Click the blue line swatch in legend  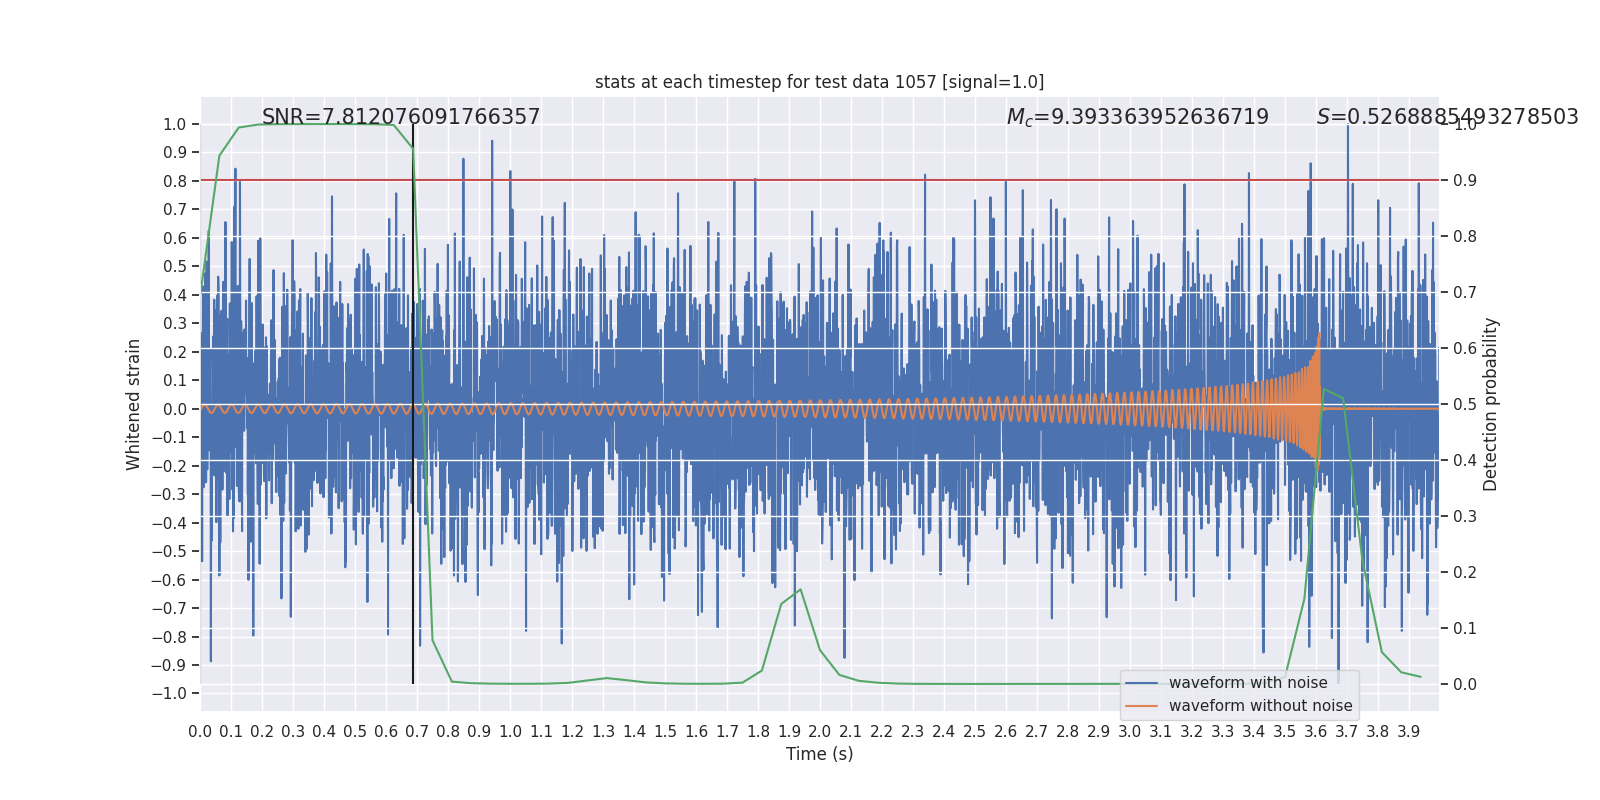click(x=1141, y=683)
